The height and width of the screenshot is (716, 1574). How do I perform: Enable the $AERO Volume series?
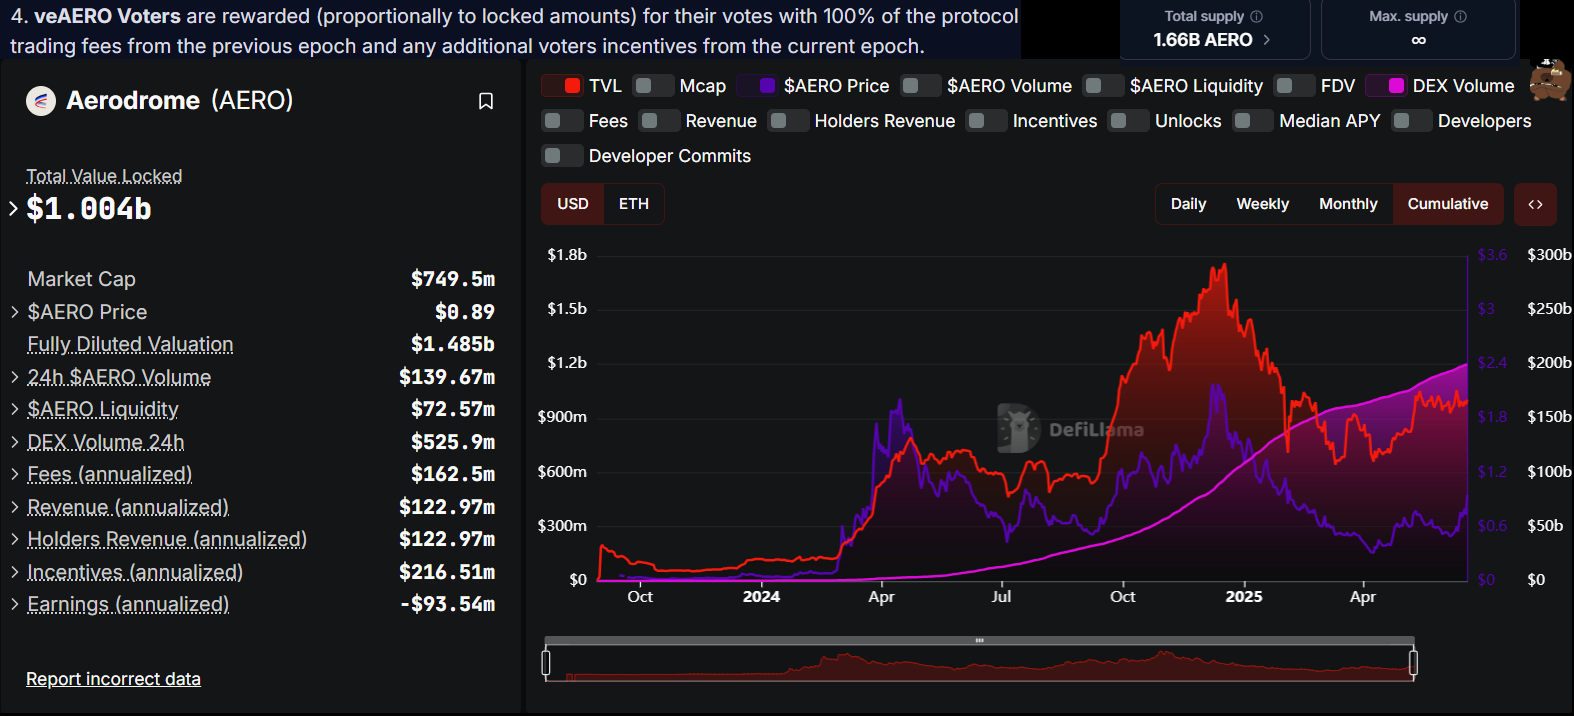coord(920,86)
